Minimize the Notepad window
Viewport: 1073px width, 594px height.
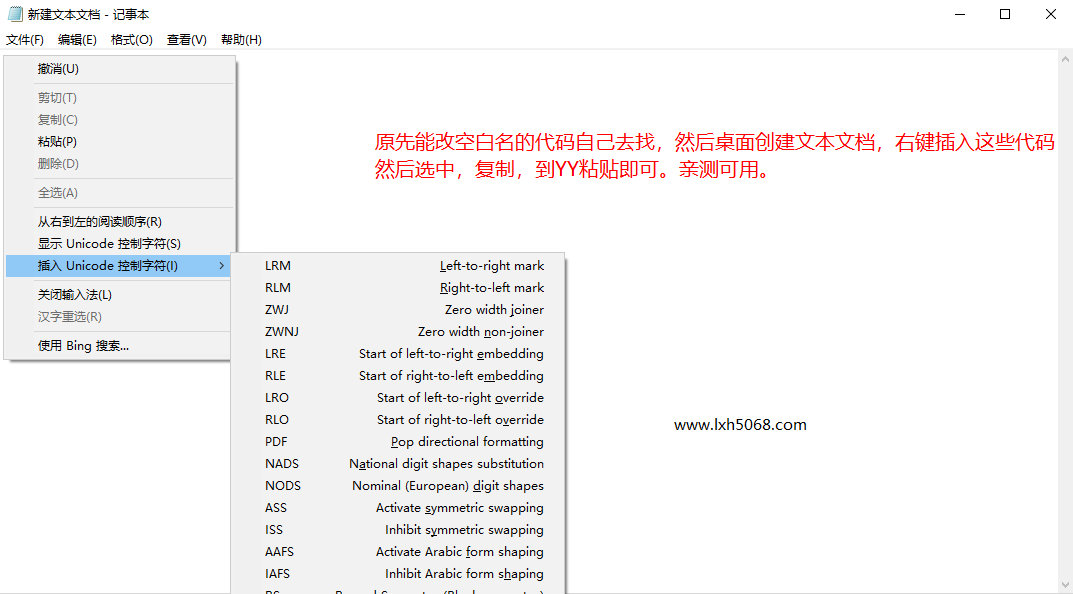[958, 14]
